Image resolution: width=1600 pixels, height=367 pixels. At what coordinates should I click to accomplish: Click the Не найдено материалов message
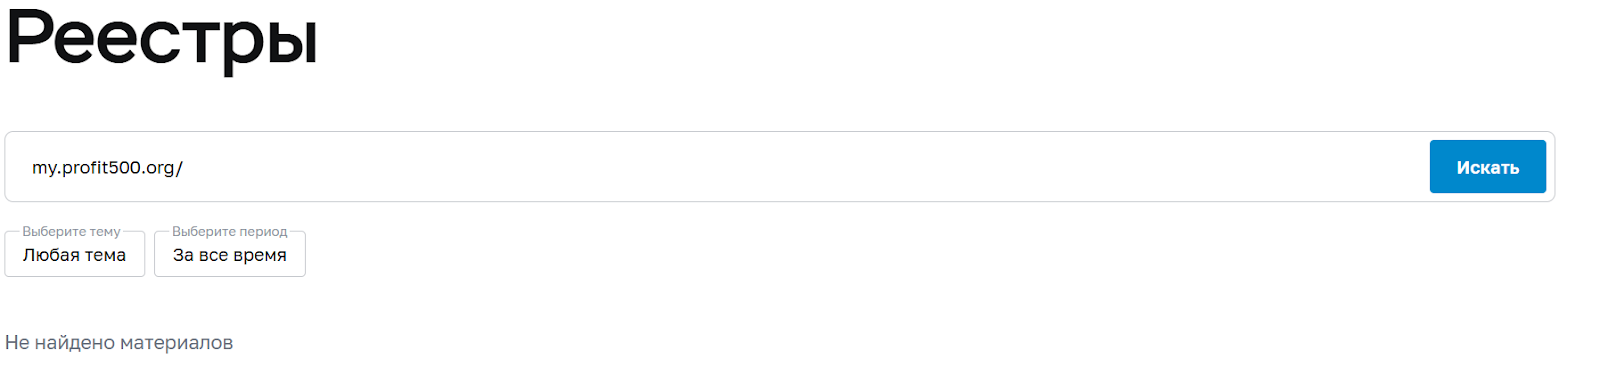(x=119, y=342)
